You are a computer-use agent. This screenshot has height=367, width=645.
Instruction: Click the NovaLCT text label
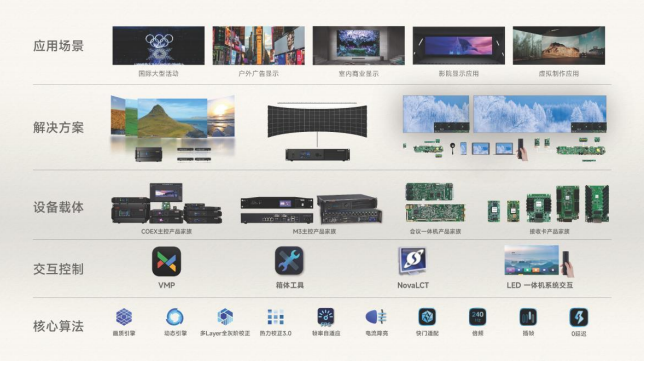pos(413,285)
